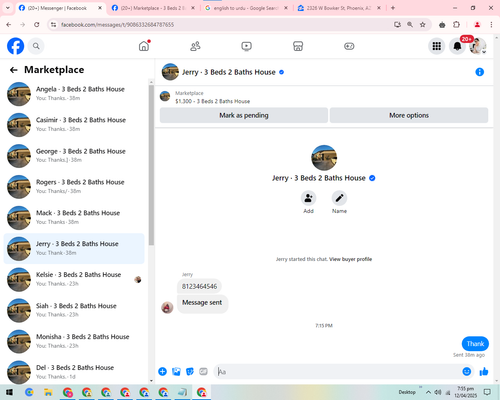Click scroll-down arrow of chat list scrollbar
The height and width of the screenshot is (400, 500).
pyautogui.click(x=151, y=381)
